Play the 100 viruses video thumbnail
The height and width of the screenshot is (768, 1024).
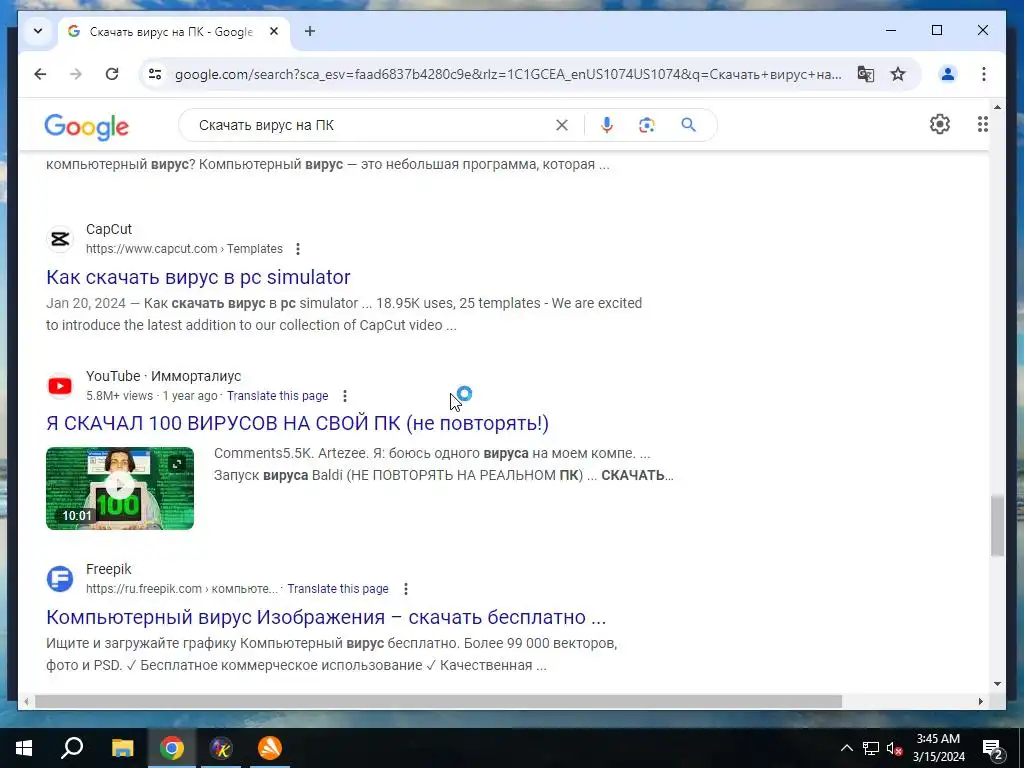pyautogui.click(x=120, y=488)
